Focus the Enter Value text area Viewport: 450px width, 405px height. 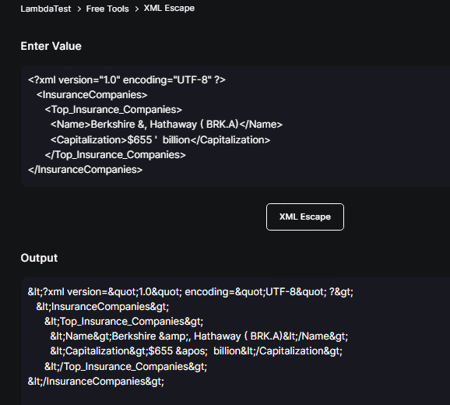[x=236, y=126]
